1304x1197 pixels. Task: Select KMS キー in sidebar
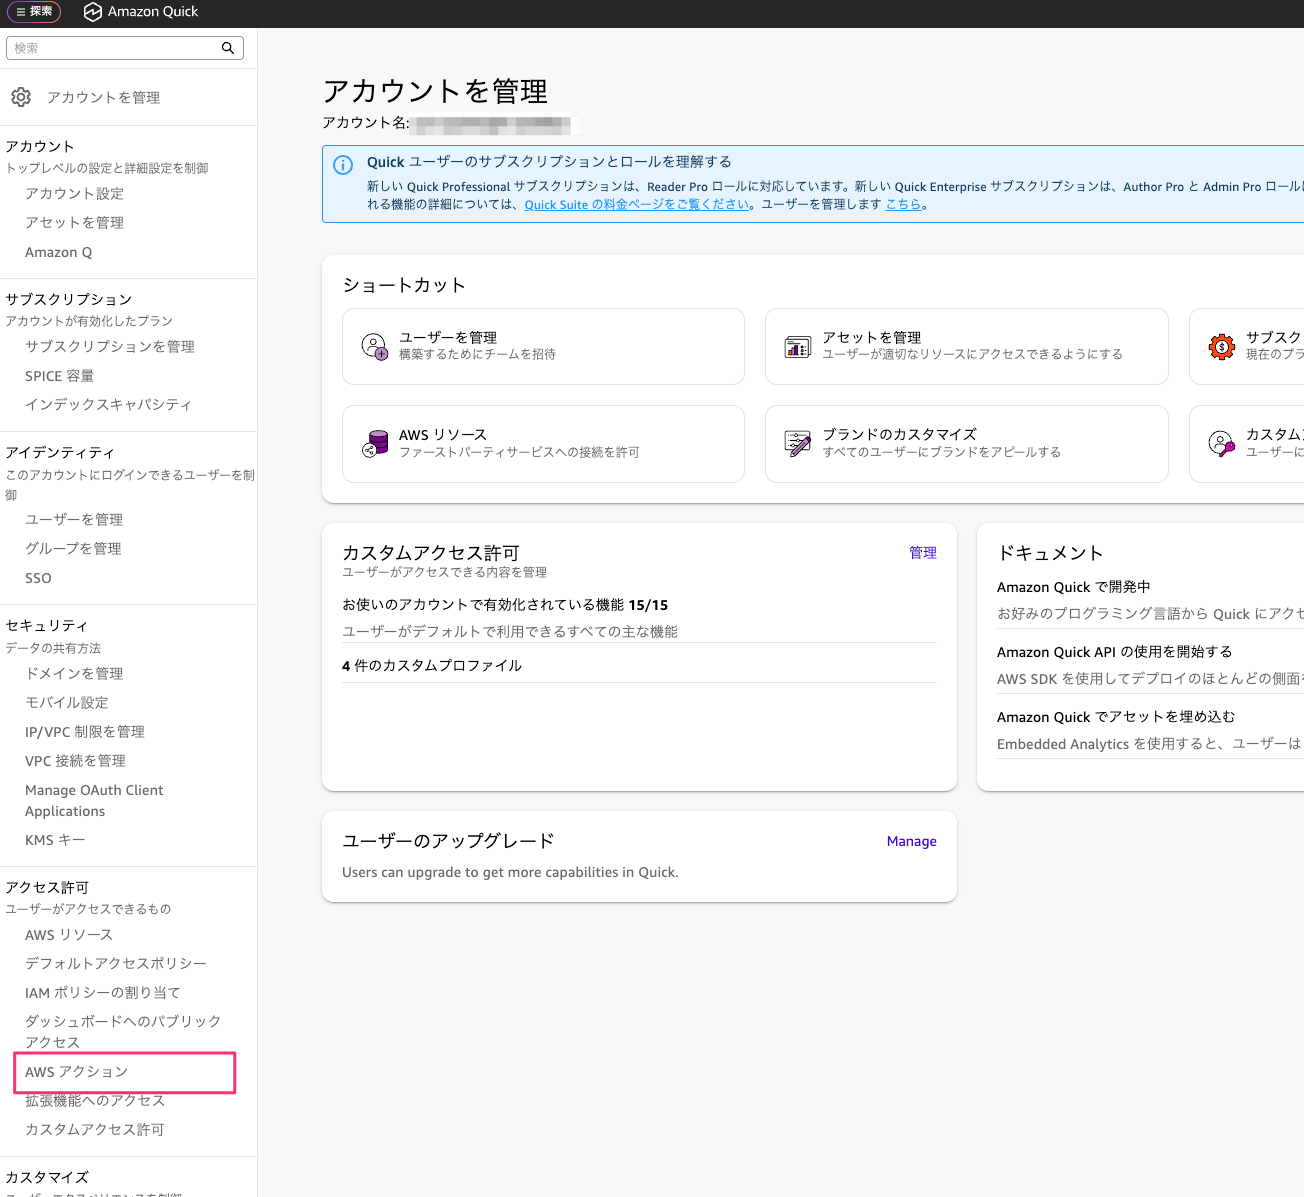point(56,840)
